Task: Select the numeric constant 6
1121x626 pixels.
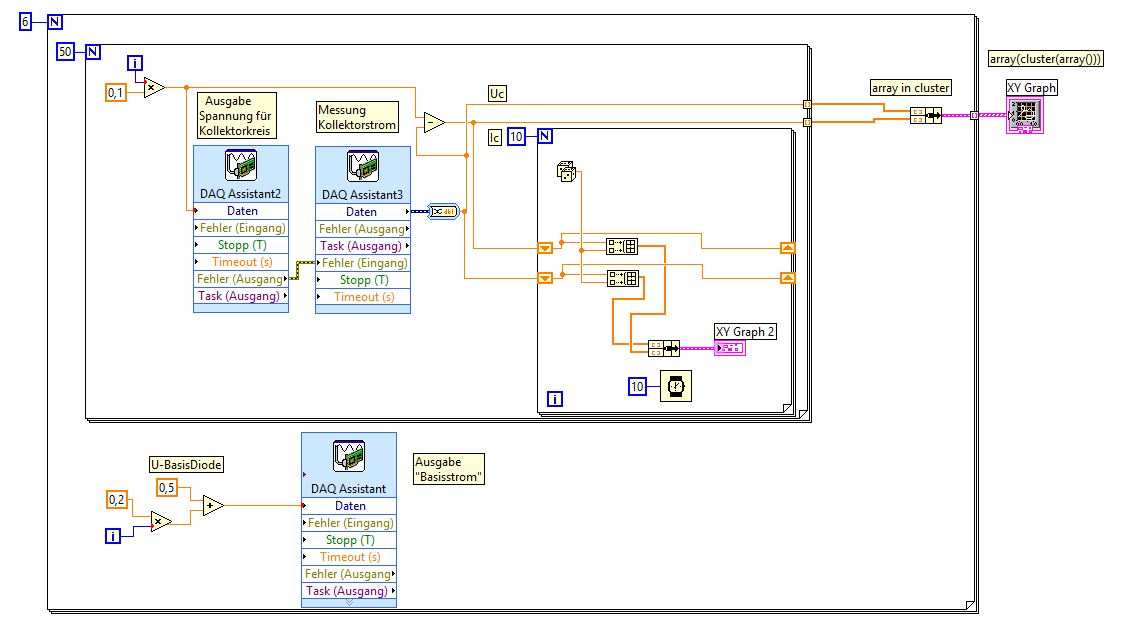Action: click(26, 21)
